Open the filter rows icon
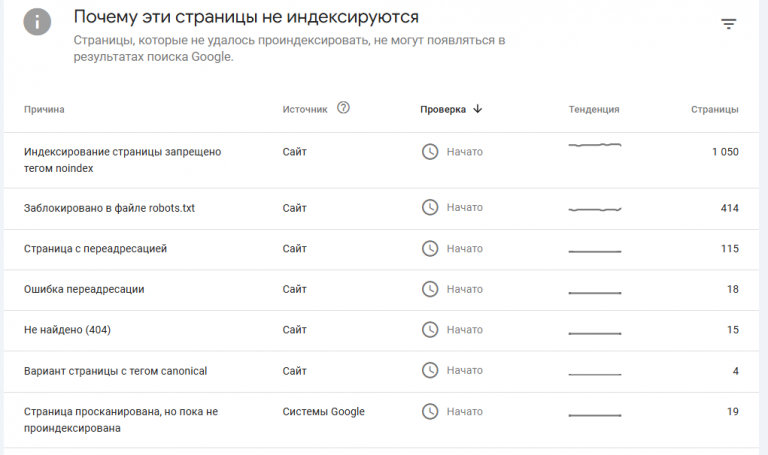This screenshot has height=455, width=768. 729,24
